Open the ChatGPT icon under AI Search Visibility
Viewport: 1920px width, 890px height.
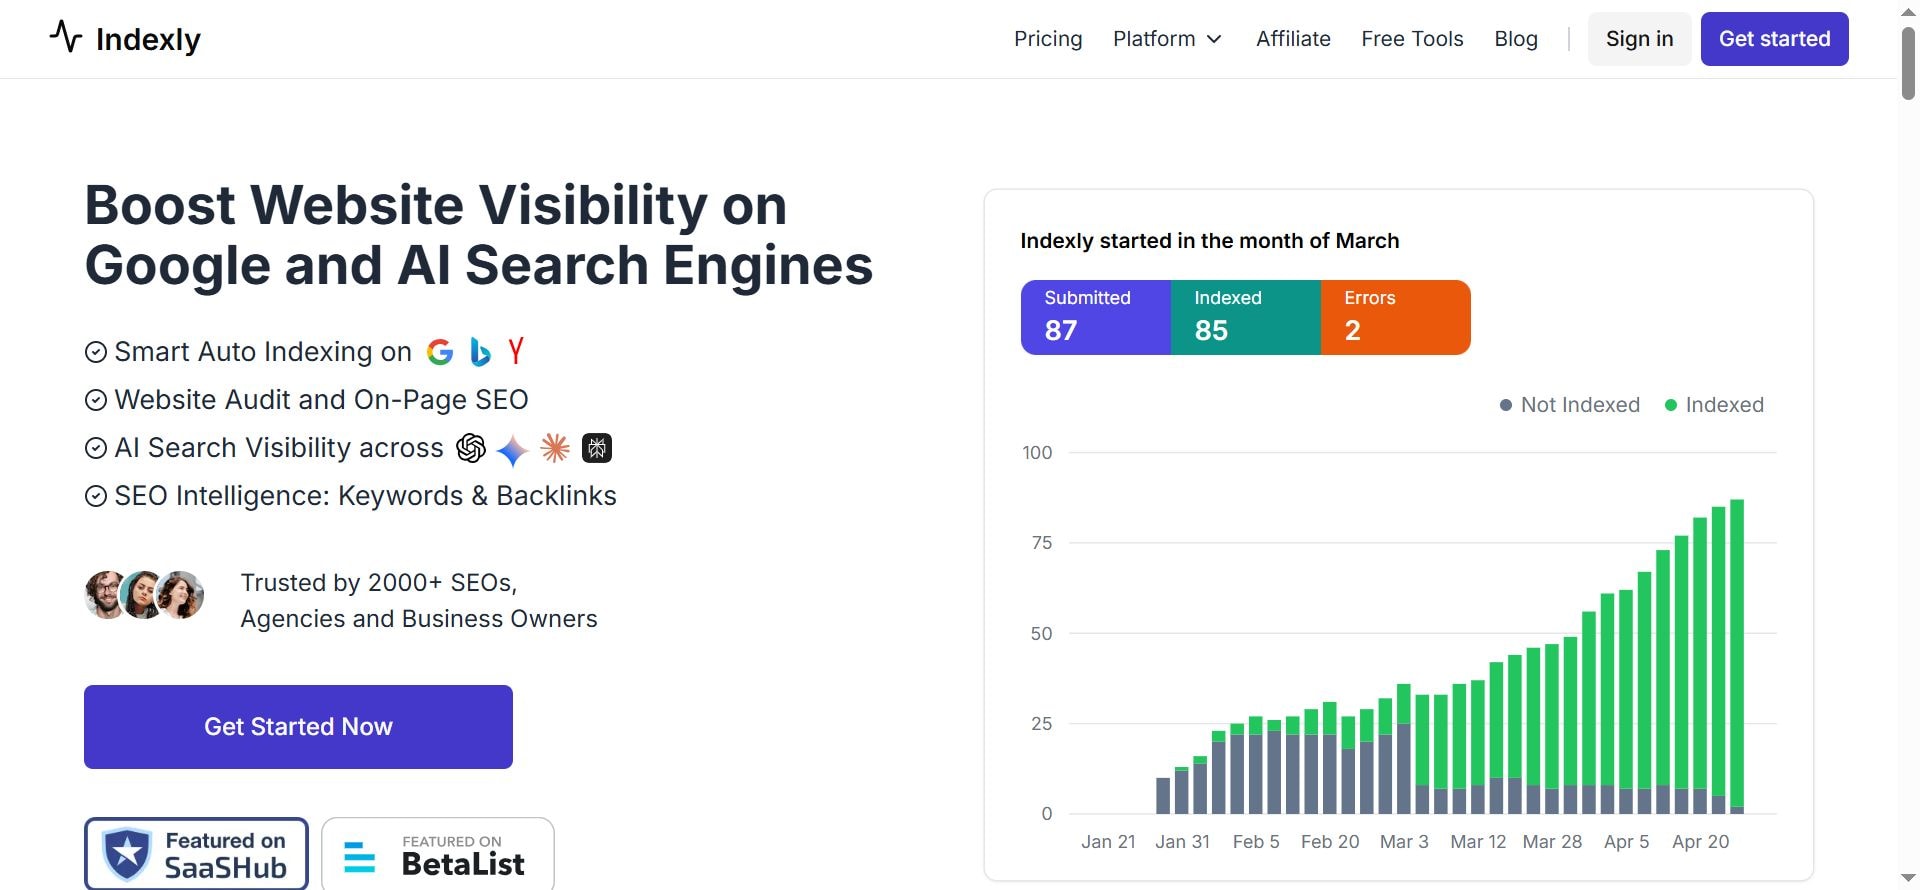[470, 448]
